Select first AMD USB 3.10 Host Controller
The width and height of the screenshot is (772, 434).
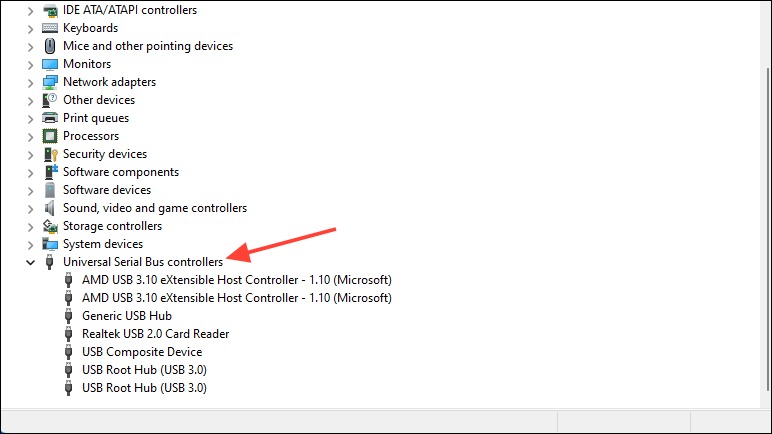[x=237, y=280]
